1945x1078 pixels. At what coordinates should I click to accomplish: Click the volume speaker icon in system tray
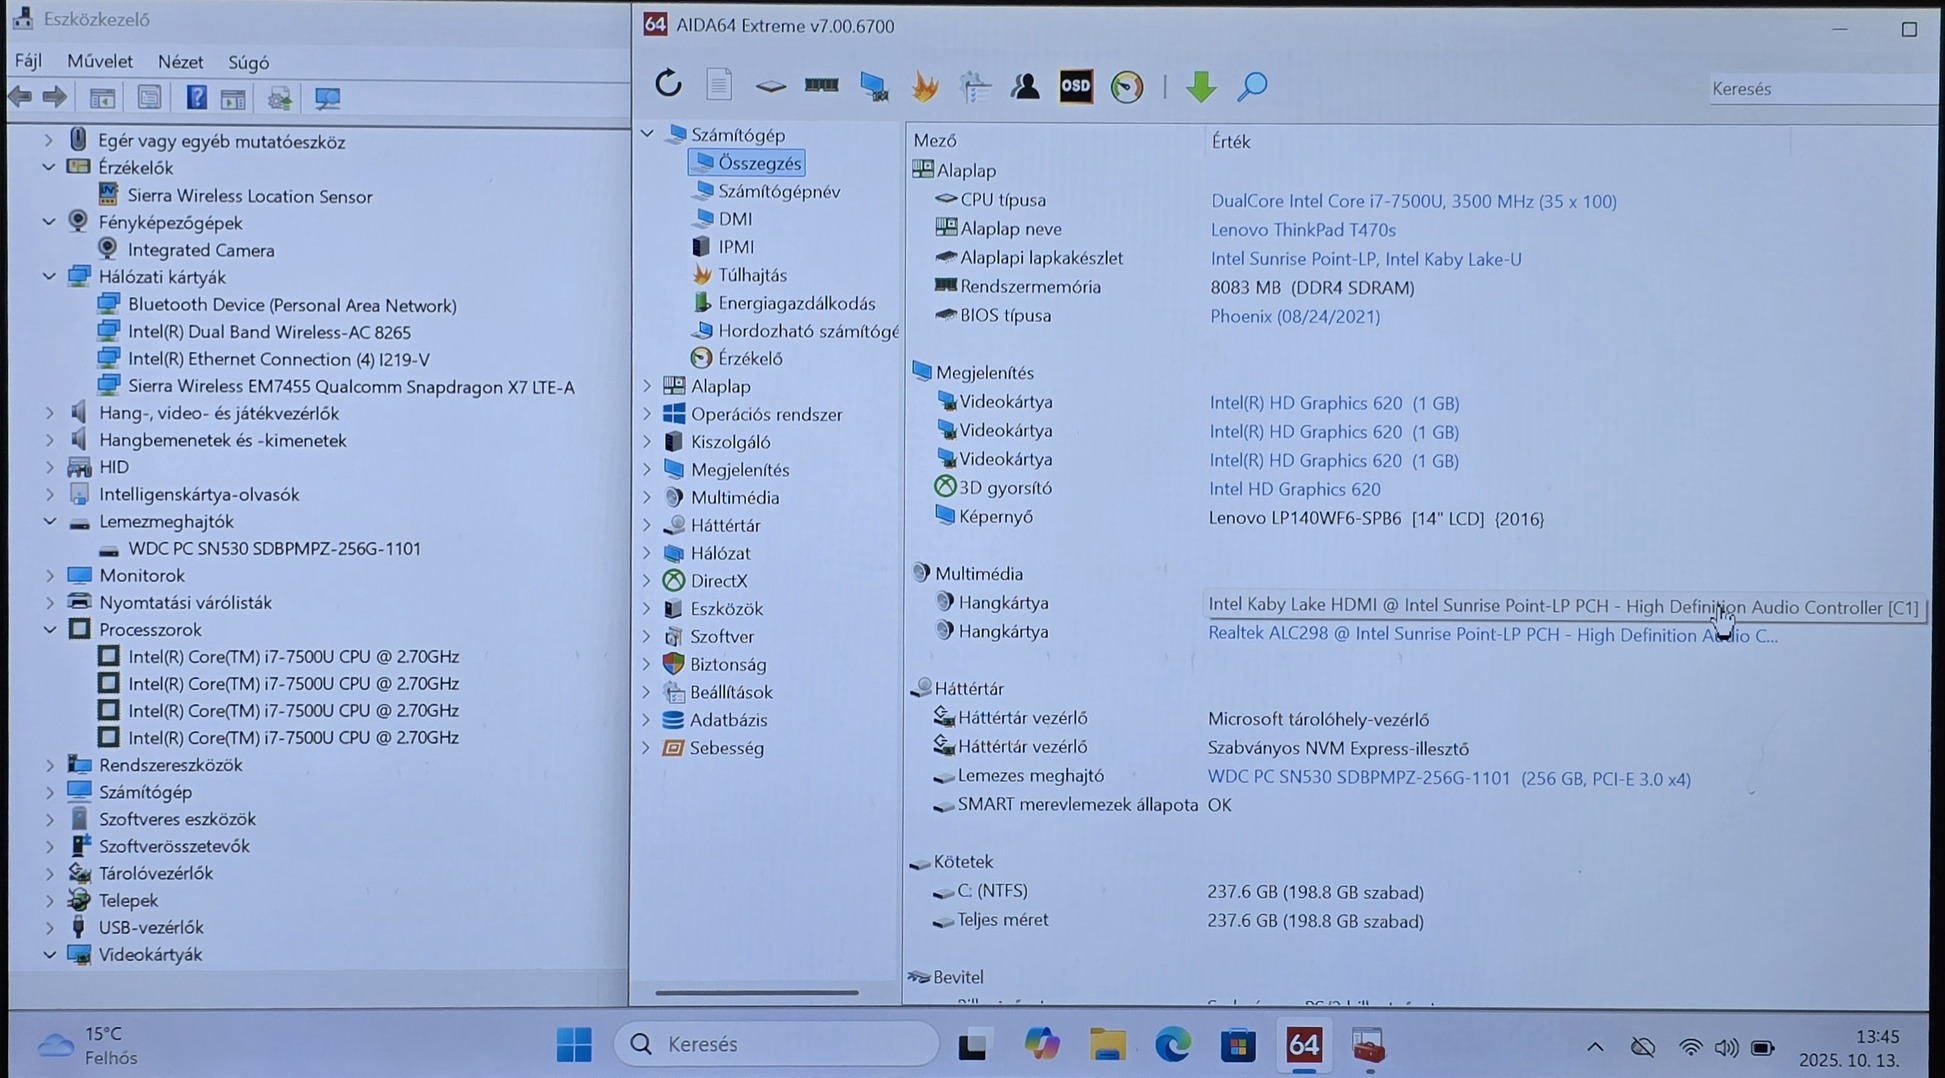[x=1726, y=1047]
